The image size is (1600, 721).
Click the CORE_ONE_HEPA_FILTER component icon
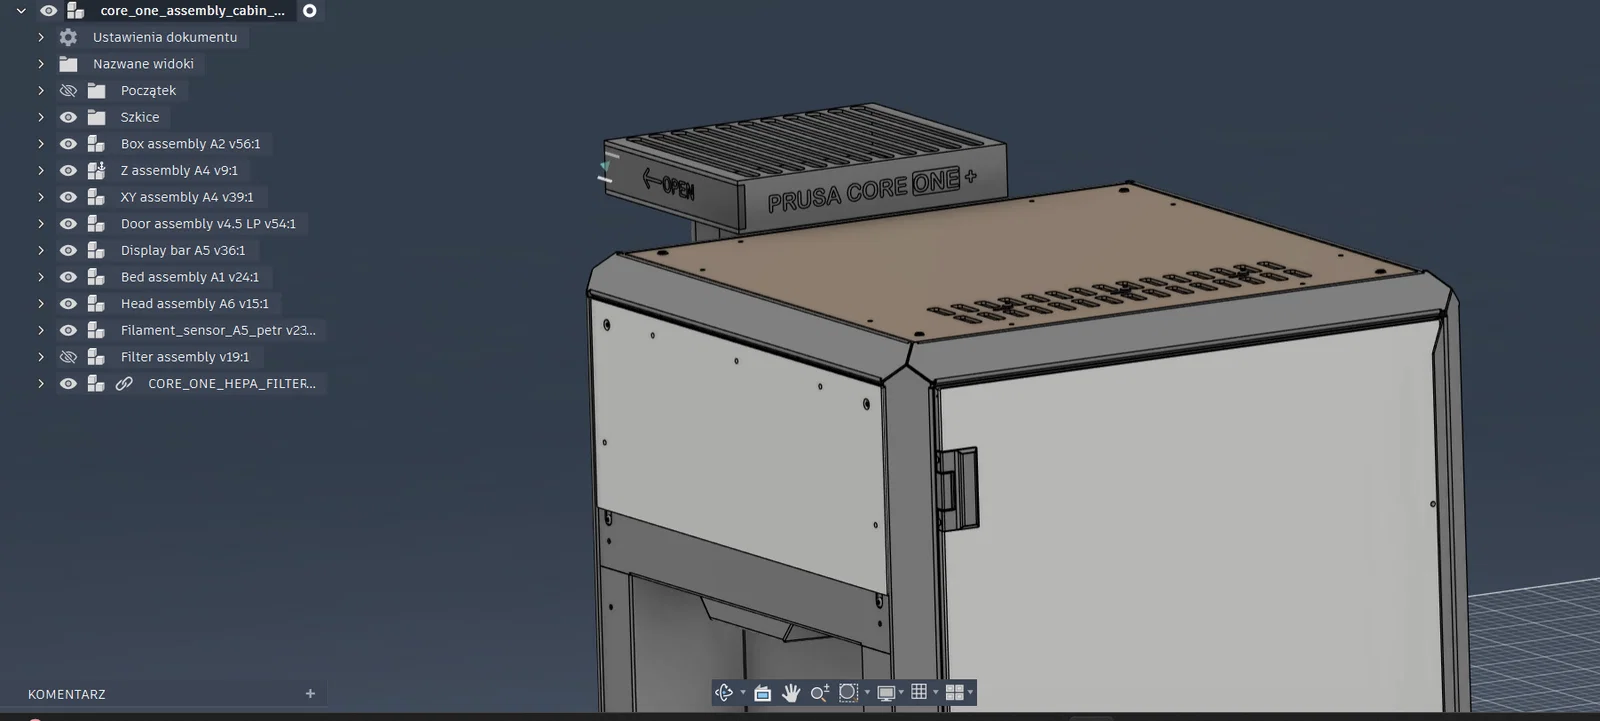pyautogui.click(x=96, y=384)
